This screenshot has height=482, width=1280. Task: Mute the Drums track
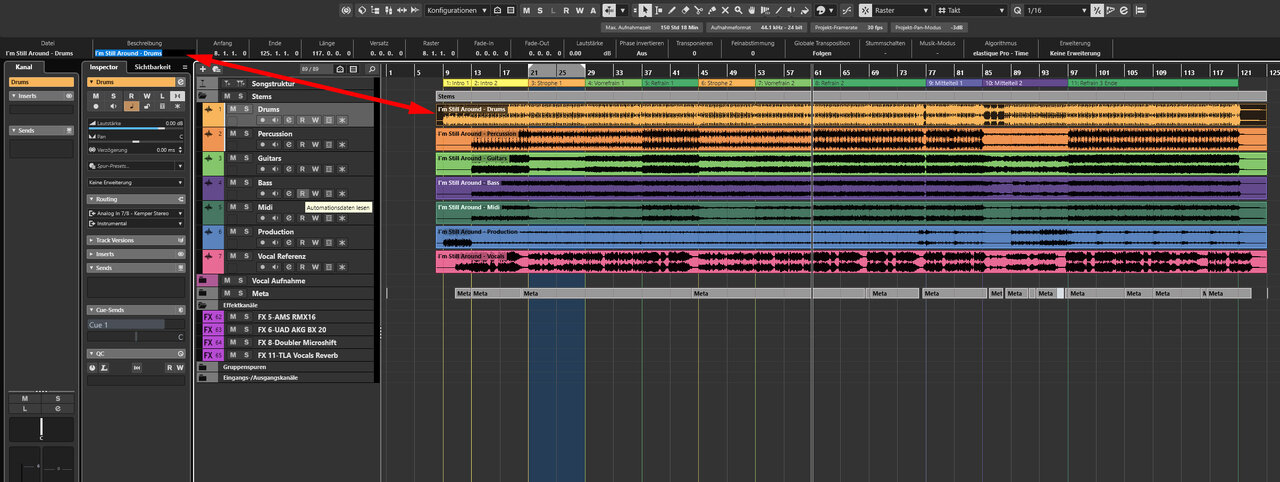pos(233,108)
